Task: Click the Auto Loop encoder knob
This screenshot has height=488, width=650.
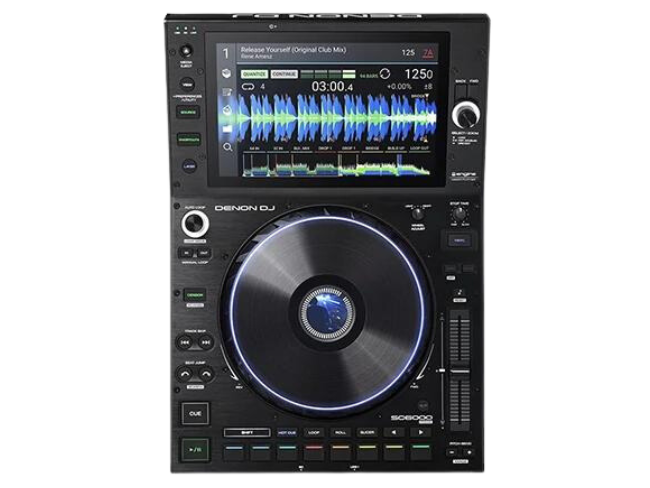Action: click(195, 224)
